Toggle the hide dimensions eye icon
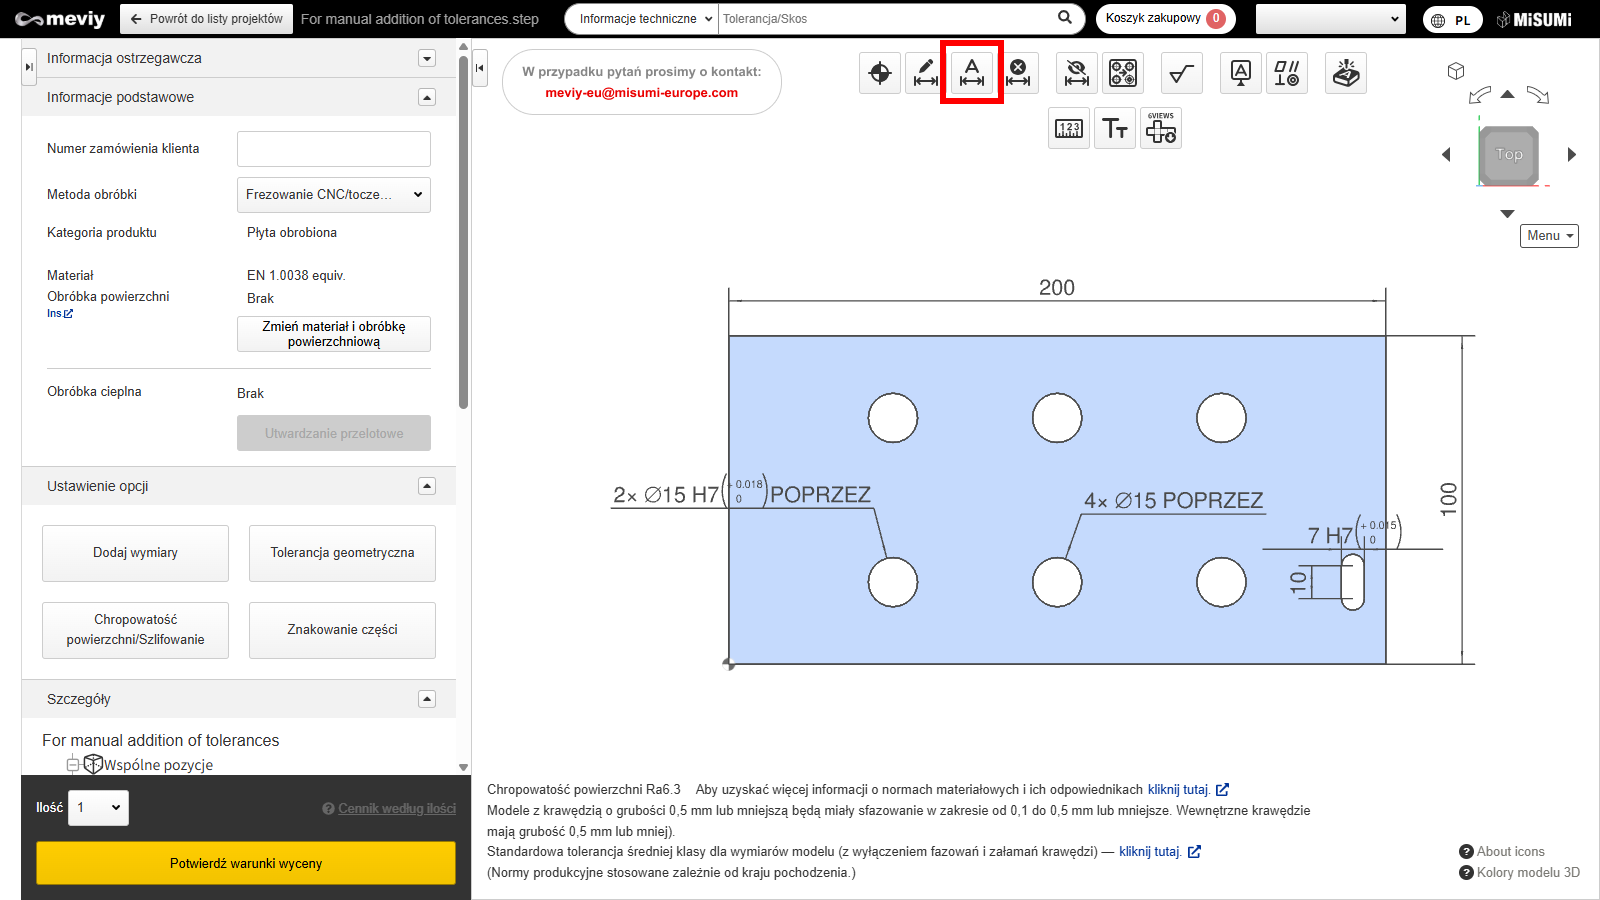This screenshot has height=900, width=1600. pyautogui.click(x=1077, y=73)
